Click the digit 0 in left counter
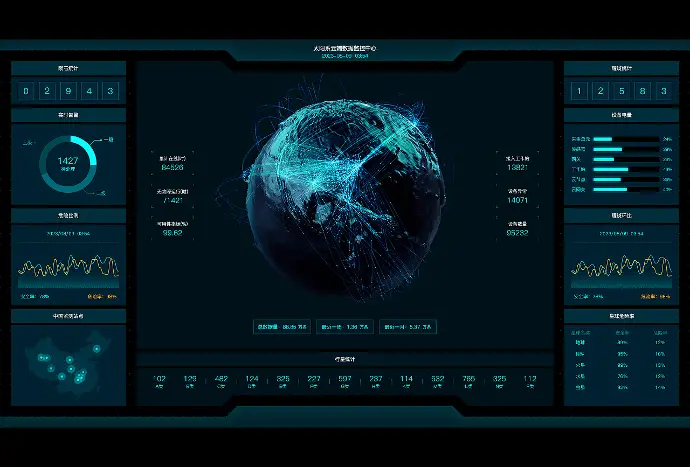Screen dimensions: 690x467 coord(24,91)
